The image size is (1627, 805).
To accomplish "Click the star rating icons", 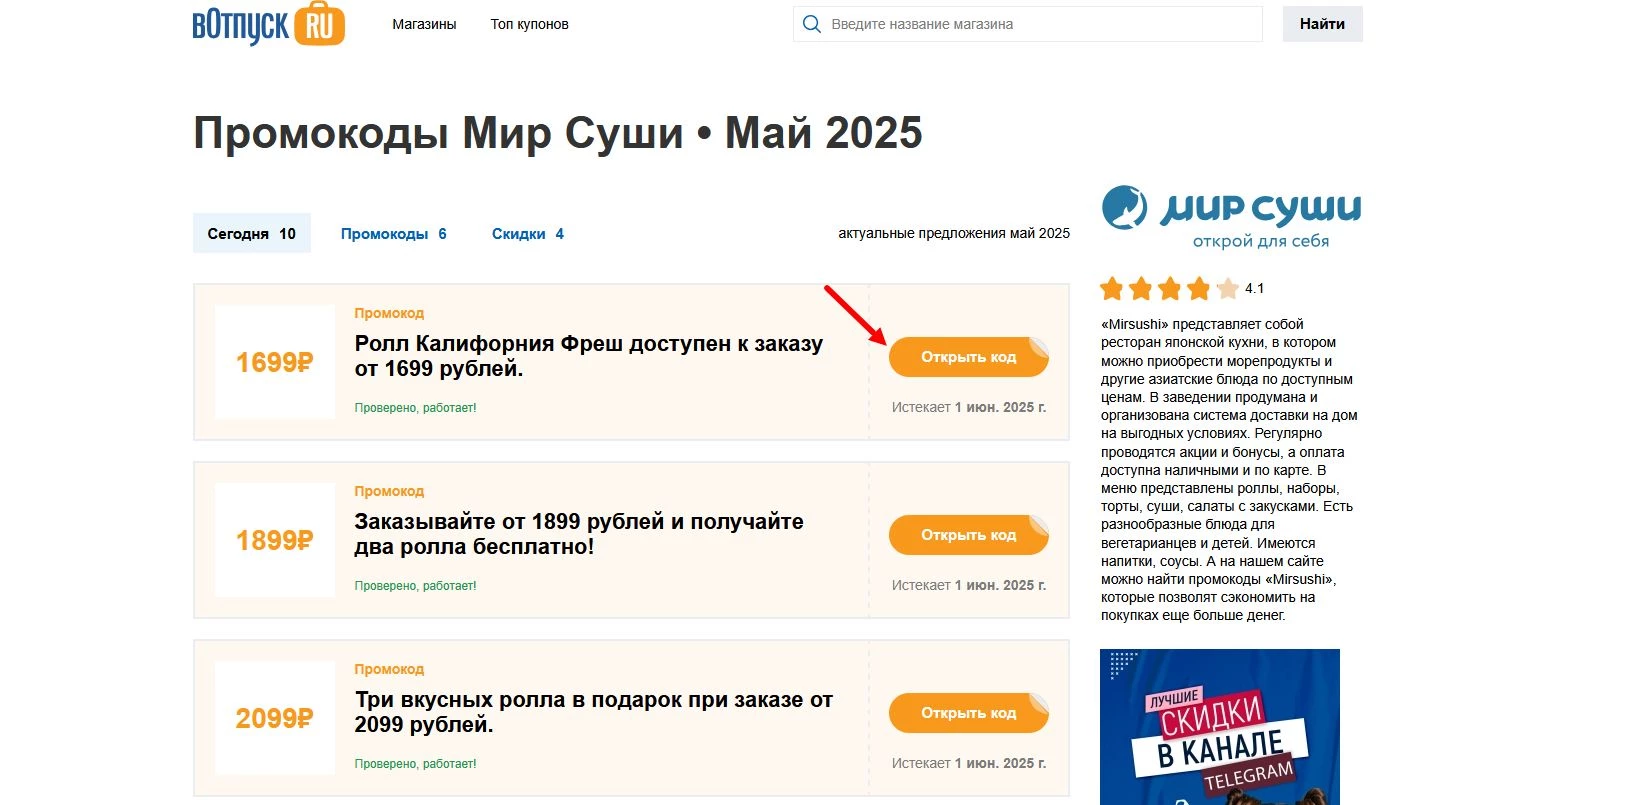I will pyautogui.click(x=1169, y=289).
